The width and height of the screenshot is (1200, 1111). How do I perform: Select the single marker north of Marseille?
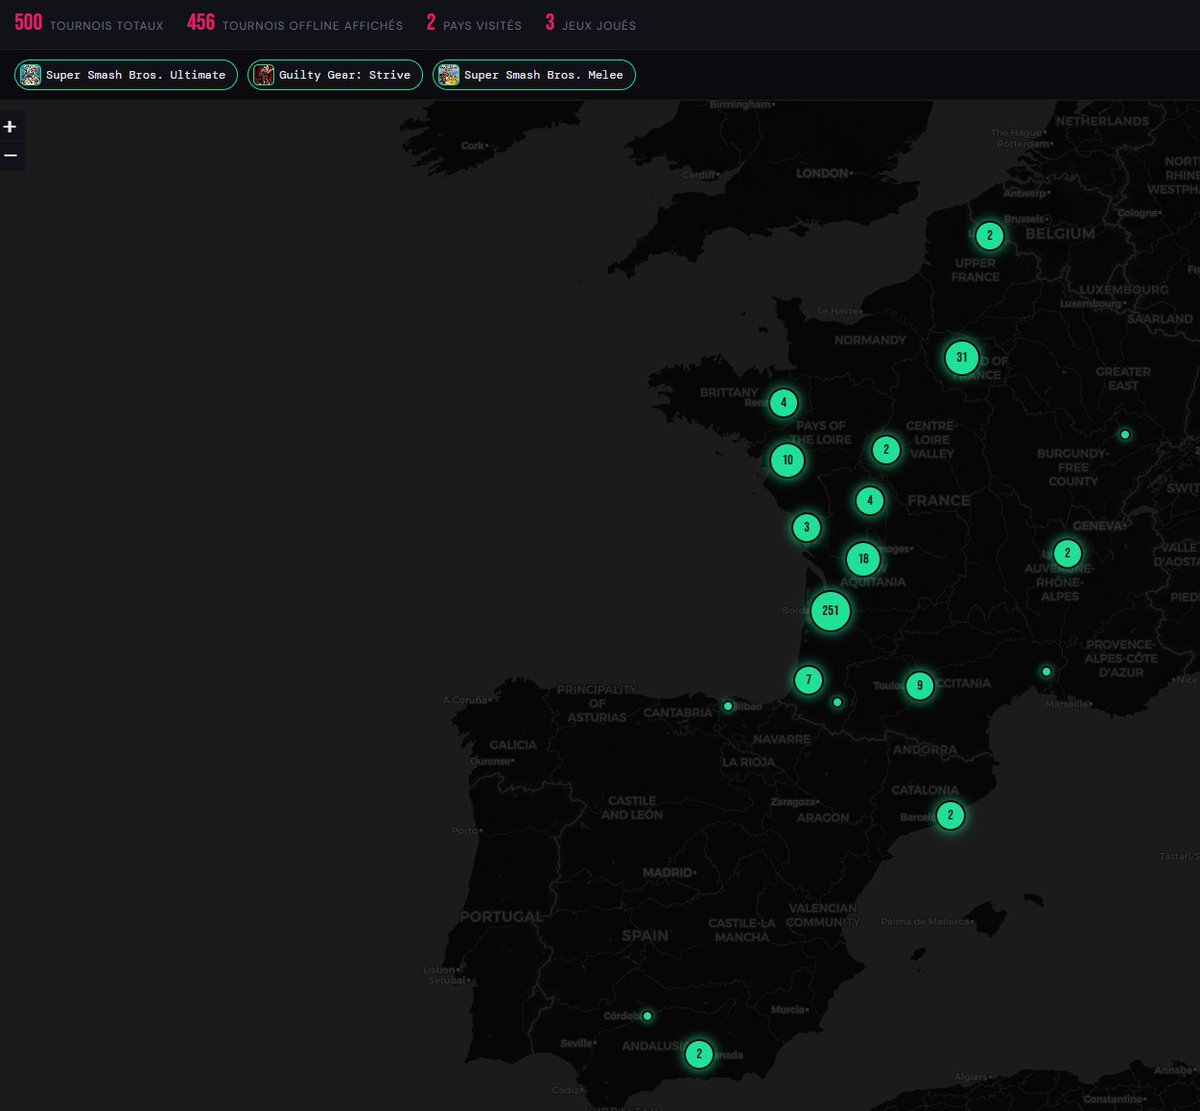(1046, 672)
